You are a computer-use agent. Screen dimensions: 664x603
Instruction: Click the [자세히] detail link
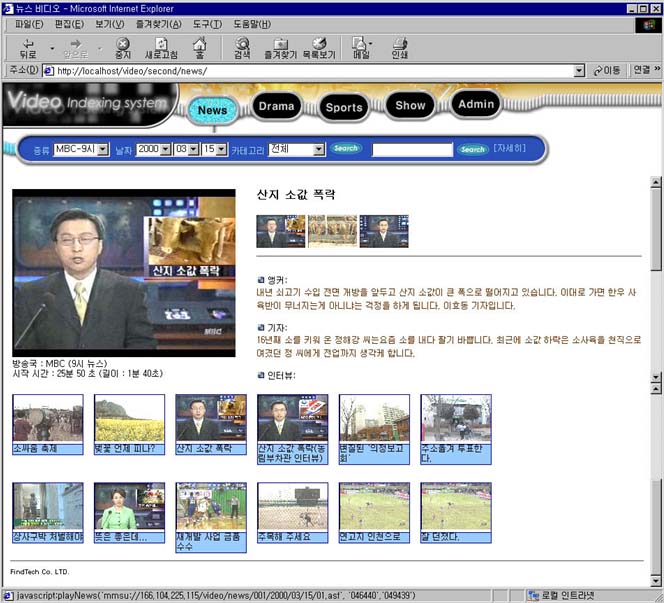[509, 149]
